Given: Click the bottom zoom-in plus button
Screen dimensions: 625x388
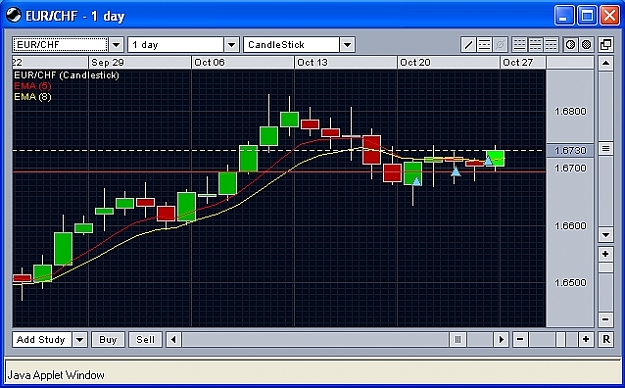Looking at the screenshot, I should tap(586, 339).
